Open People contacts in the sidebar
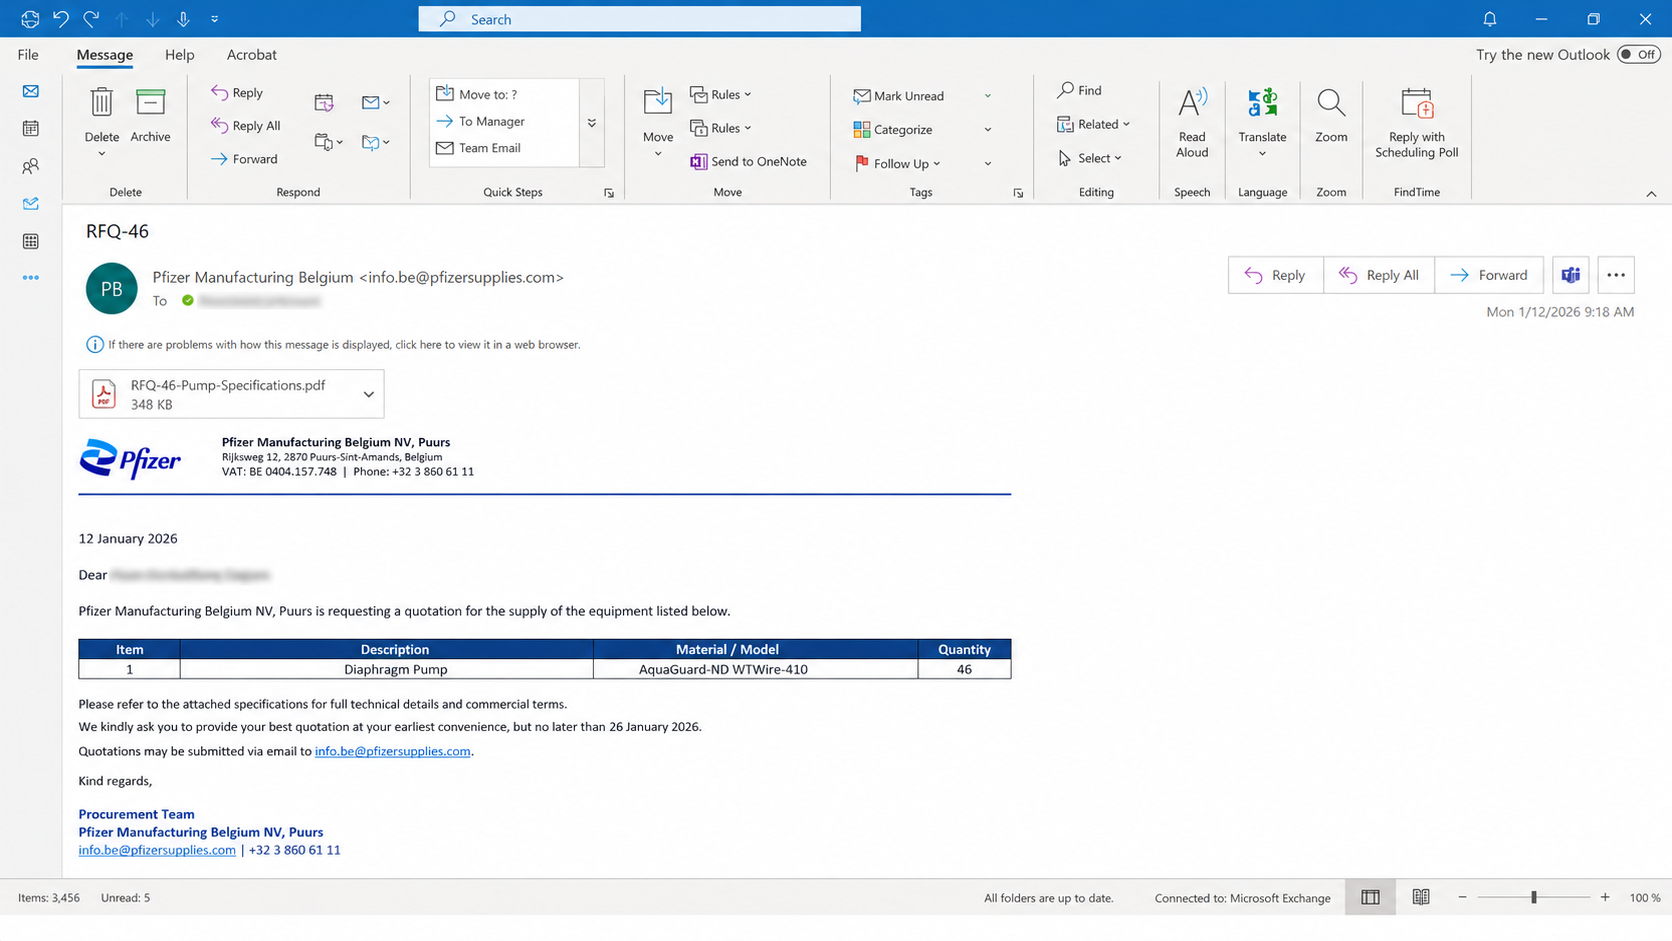This screenshot has width=1672, height=941. point(31,166)
